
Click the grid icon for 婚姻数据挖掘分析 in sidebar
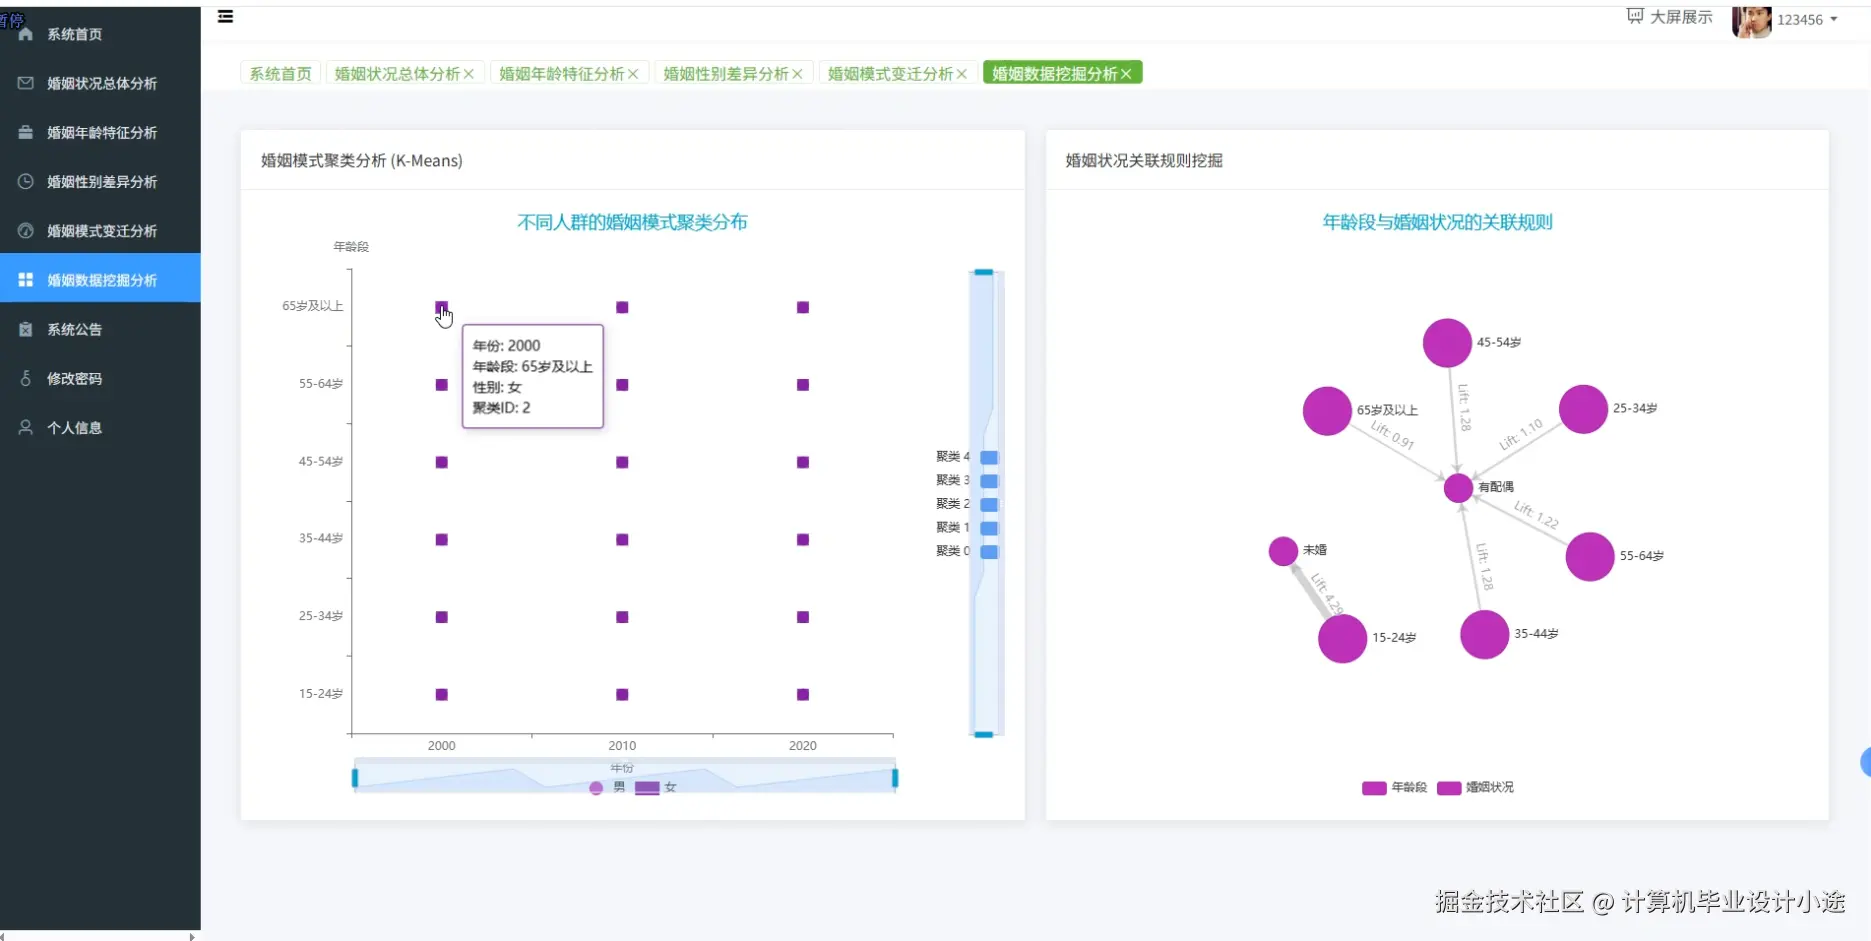coord(26,280)
